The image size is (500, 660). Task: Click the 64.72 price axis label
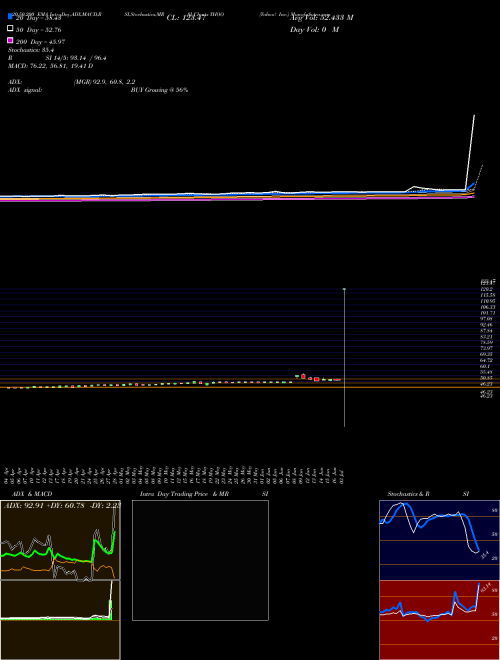pos(486,360)
